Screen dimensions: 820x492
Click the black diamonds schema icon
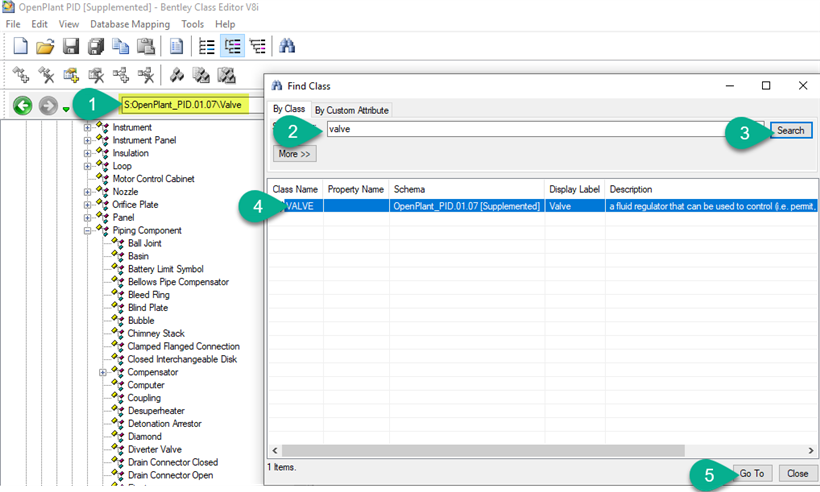(x=177, y=75)
